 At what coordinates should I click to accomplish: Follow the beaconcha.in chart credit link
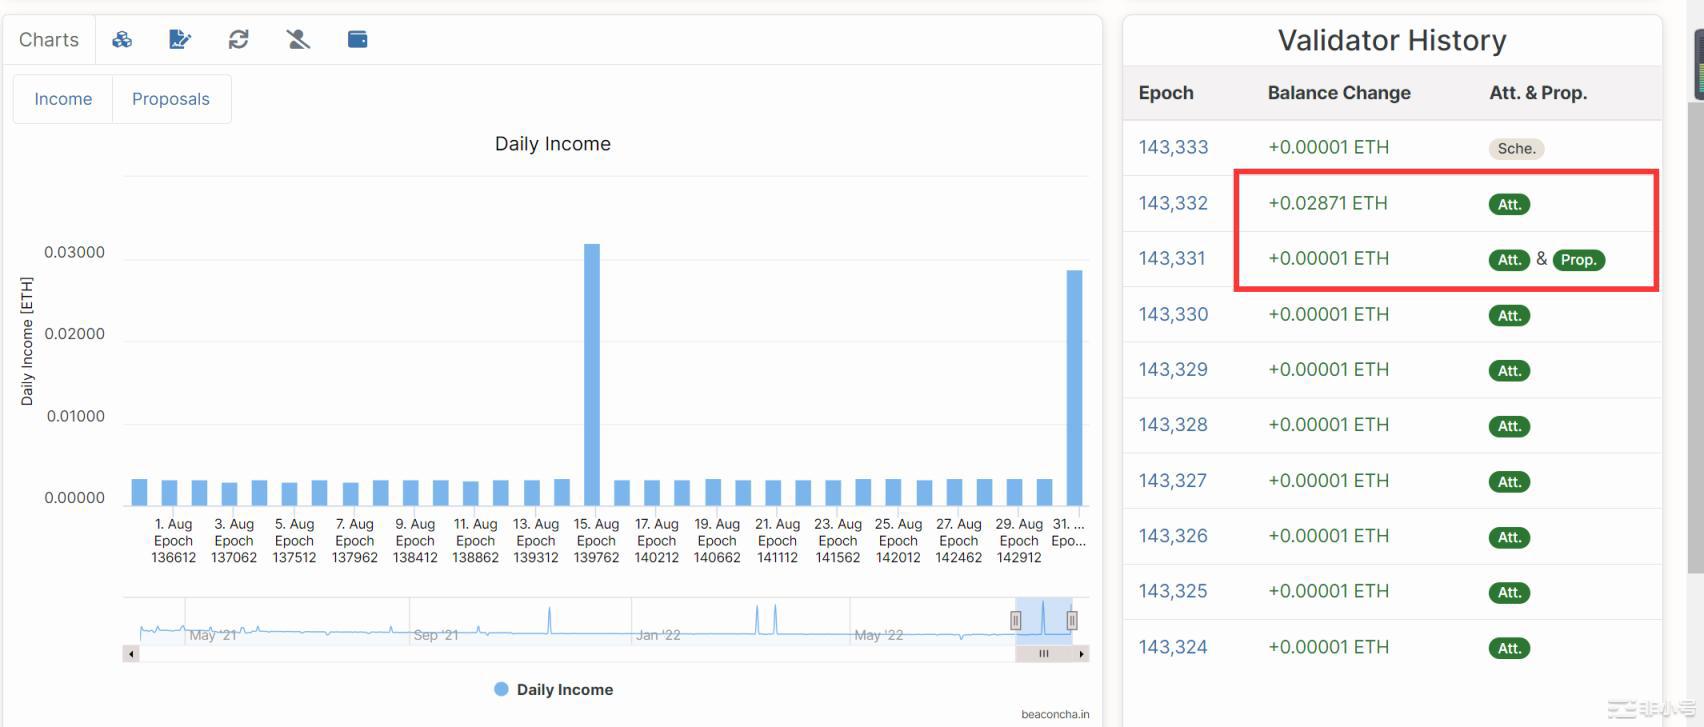point(1055,714)
